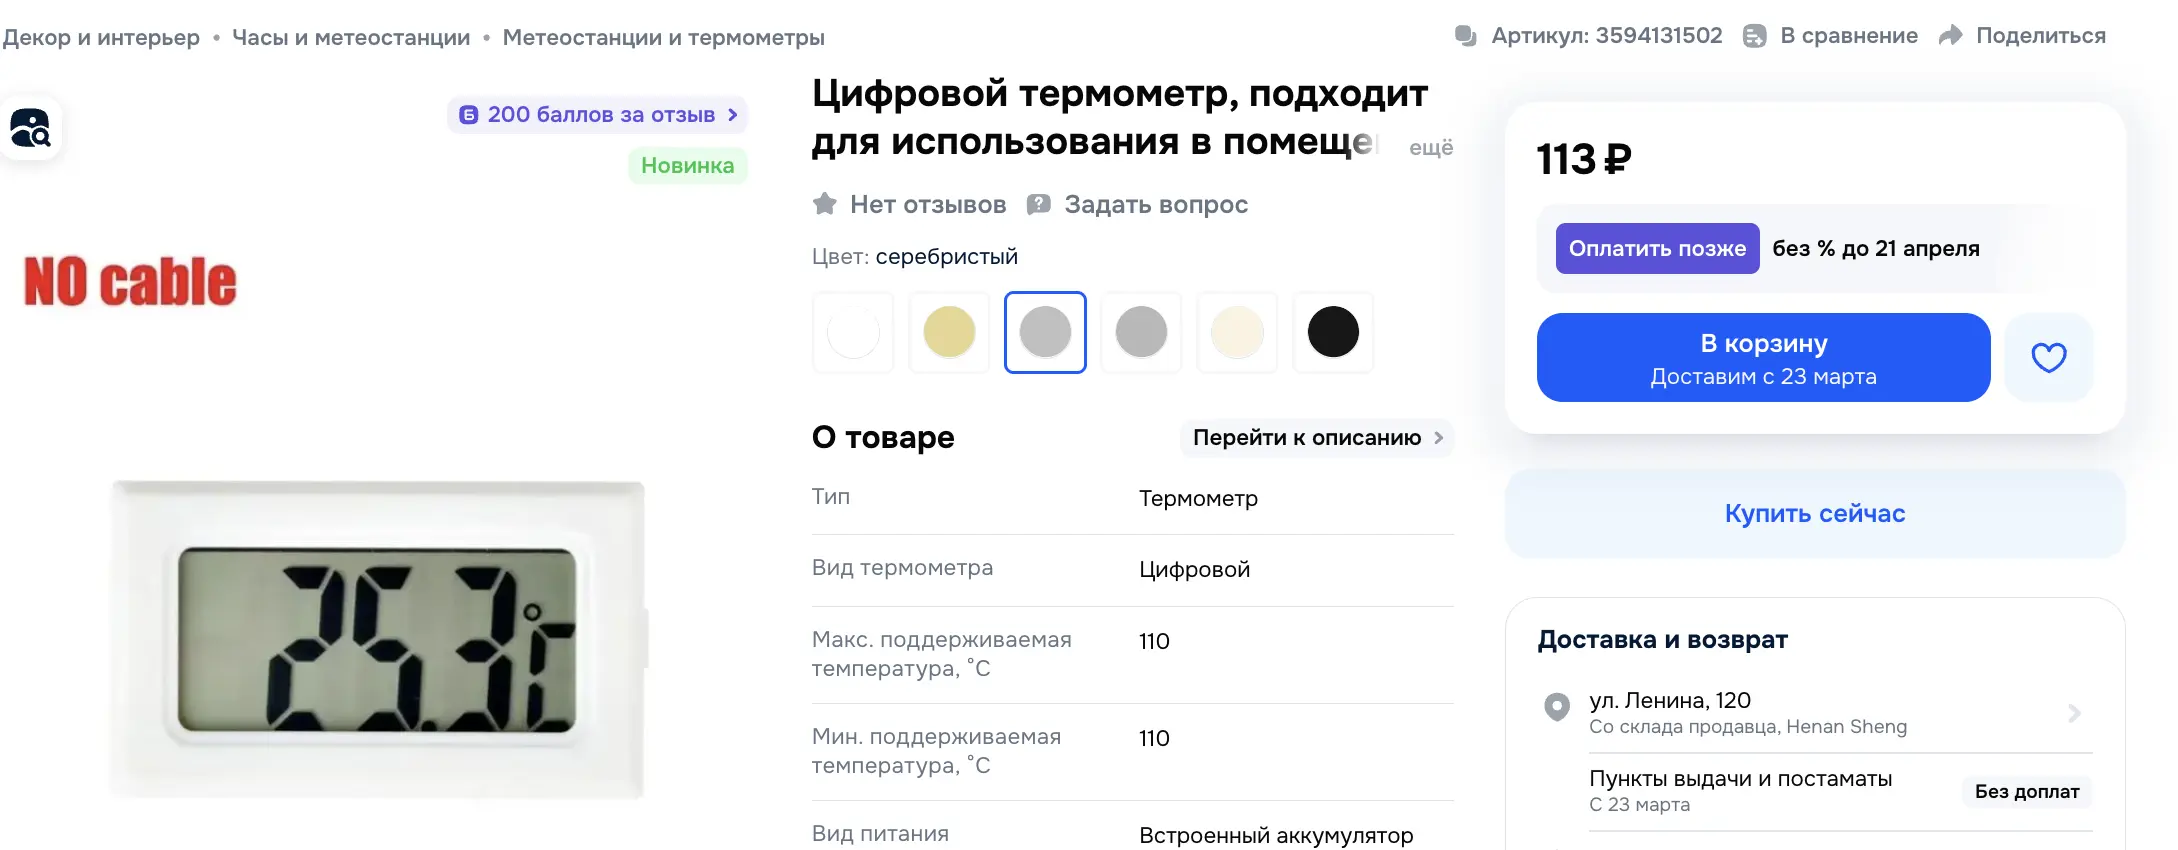Image resolution: width=2178 pixels, height=850 pixels.
Task: Open 200 баллов за отзыв promo
Action: (597, 115)
